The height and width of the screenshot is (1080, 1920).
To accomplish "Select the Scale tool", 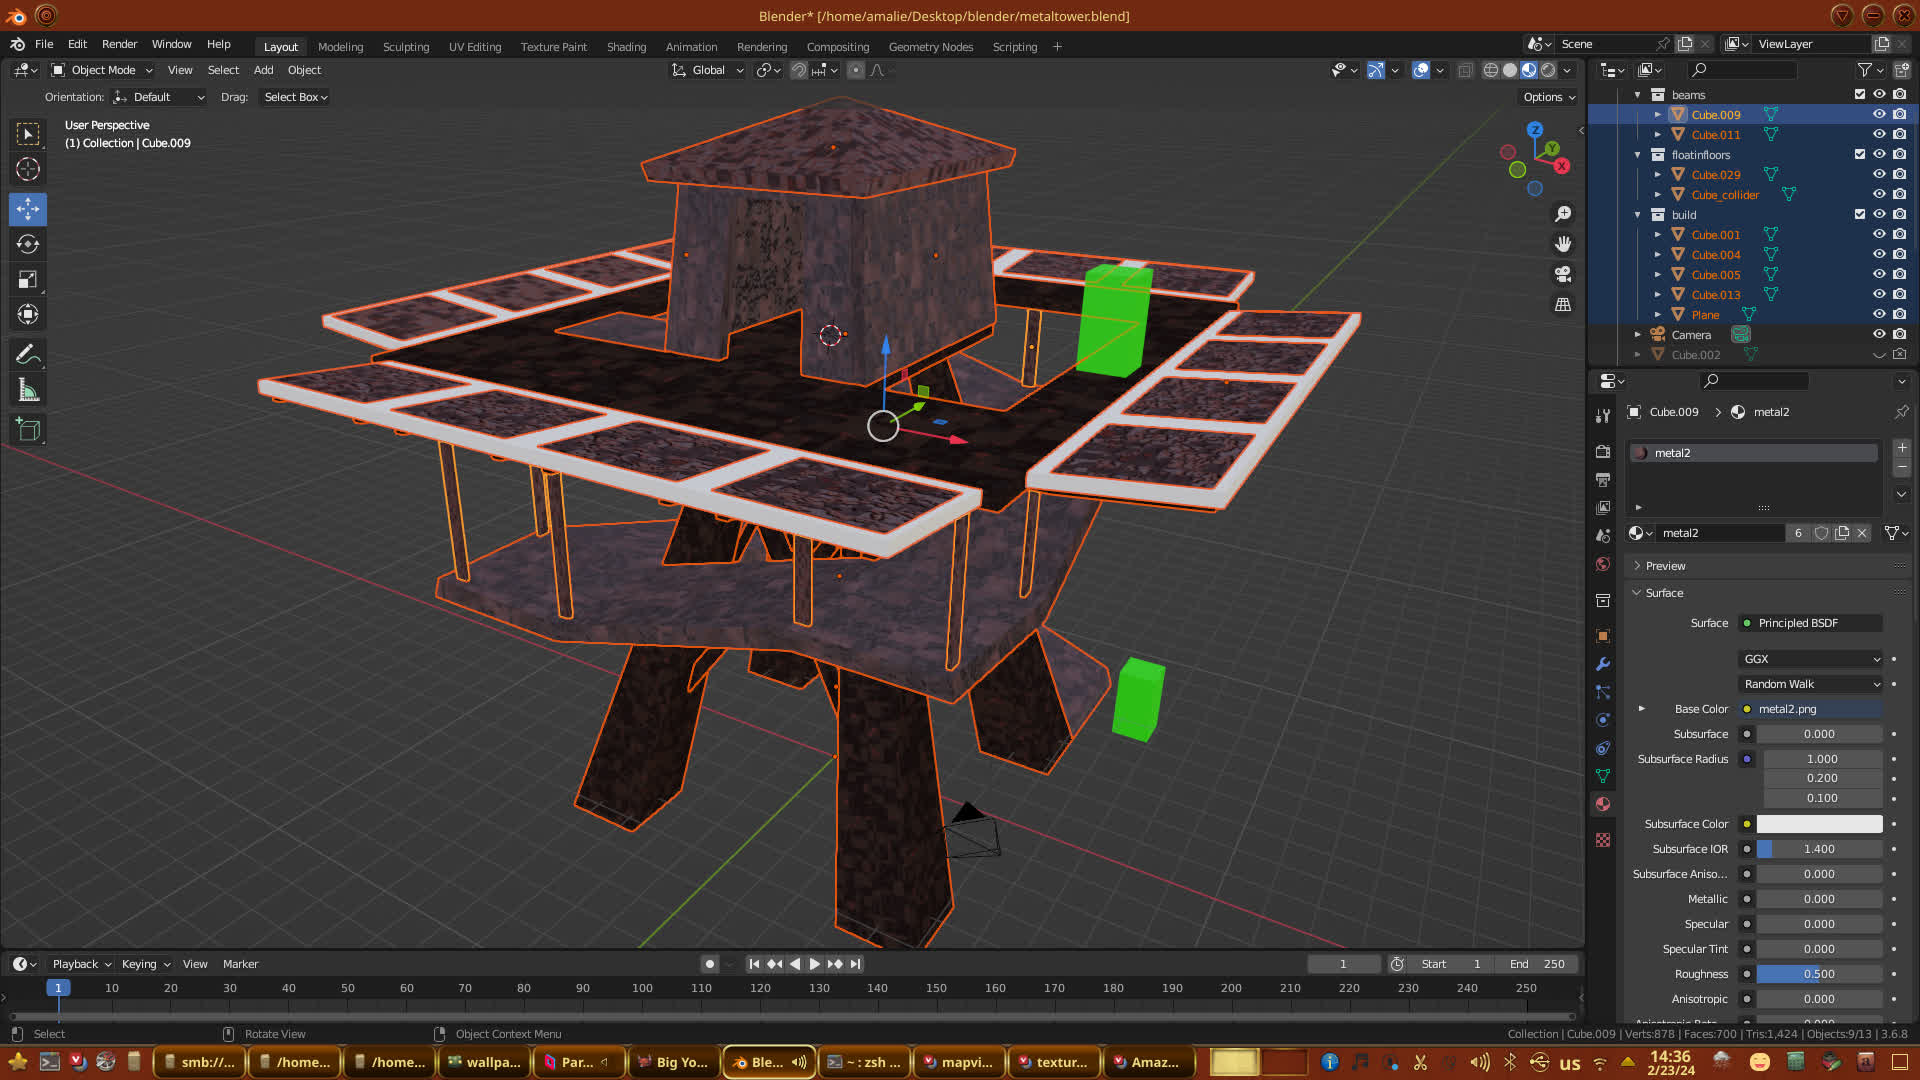I will [x=28, y=280].
